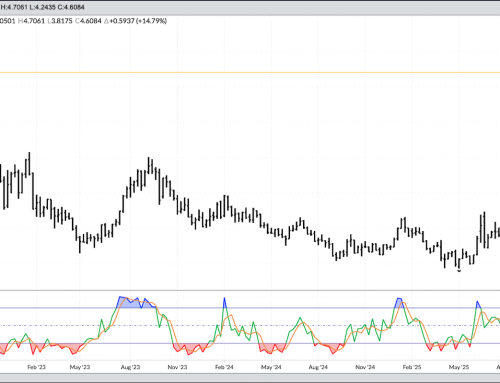Click the horizontal scrollbar below the chart
Image resolution: width=500 pixels, height=383 pixels.
pyautogui.click(x=250, y=378)
